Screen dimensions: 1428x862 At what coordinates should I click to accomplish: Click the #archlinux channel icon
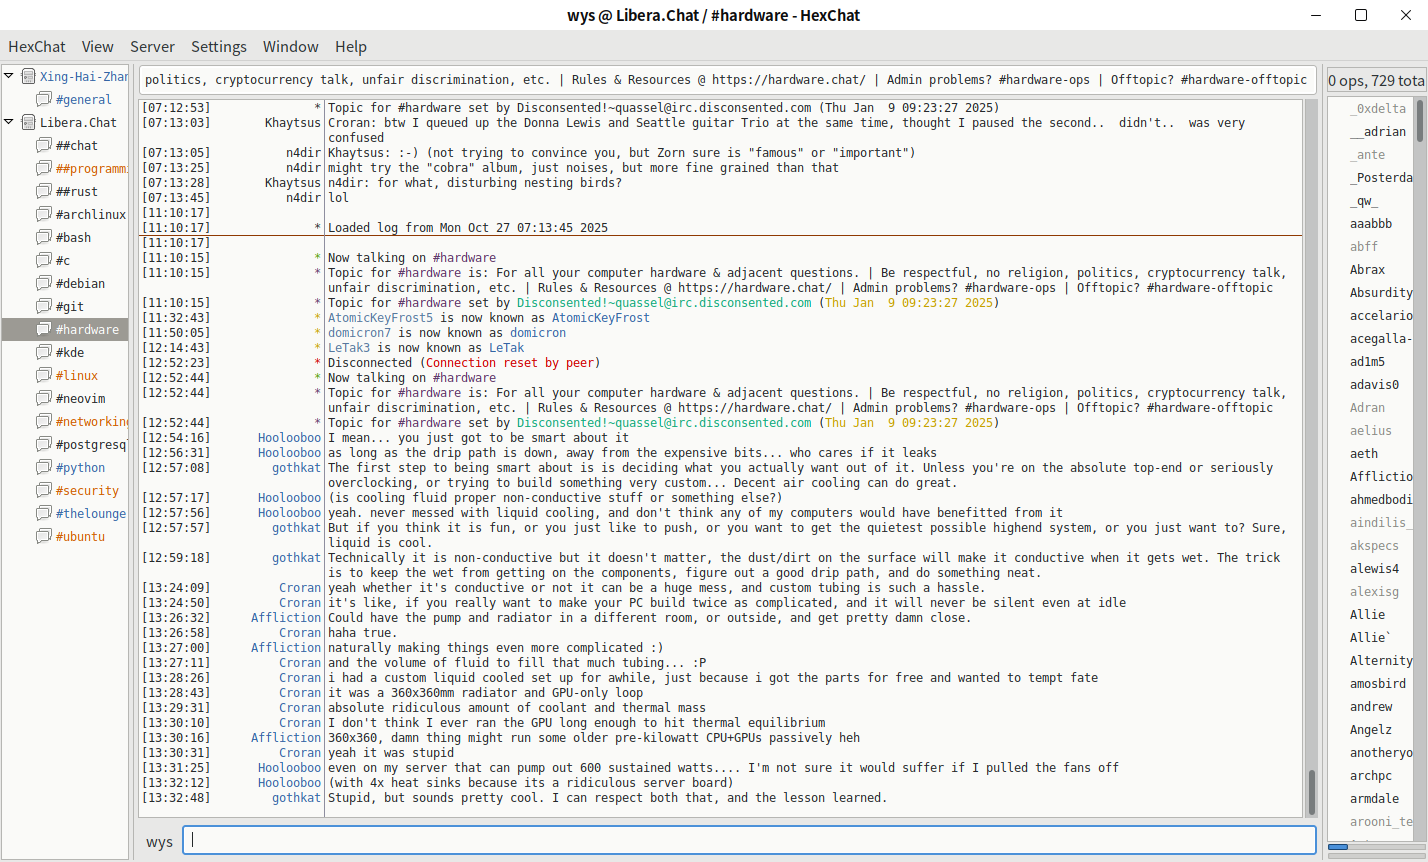44,214
